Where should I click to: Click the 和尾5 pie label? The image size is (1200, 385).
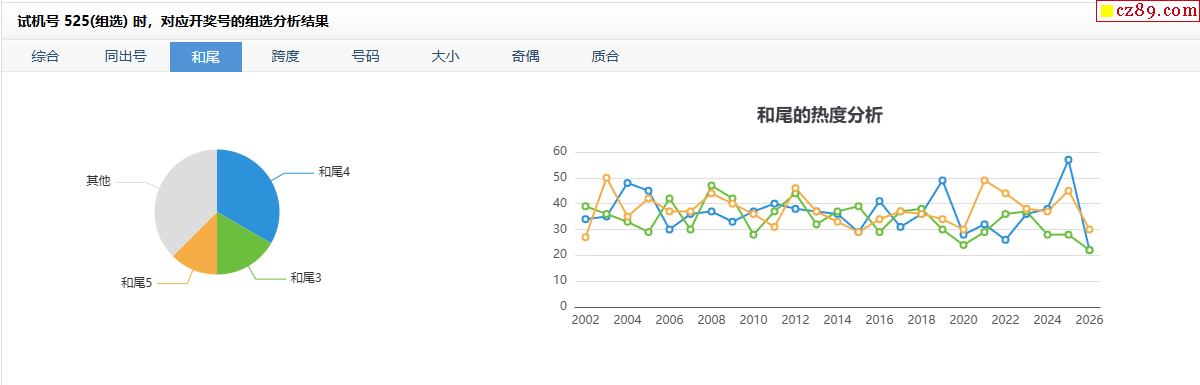click(137, 283)
